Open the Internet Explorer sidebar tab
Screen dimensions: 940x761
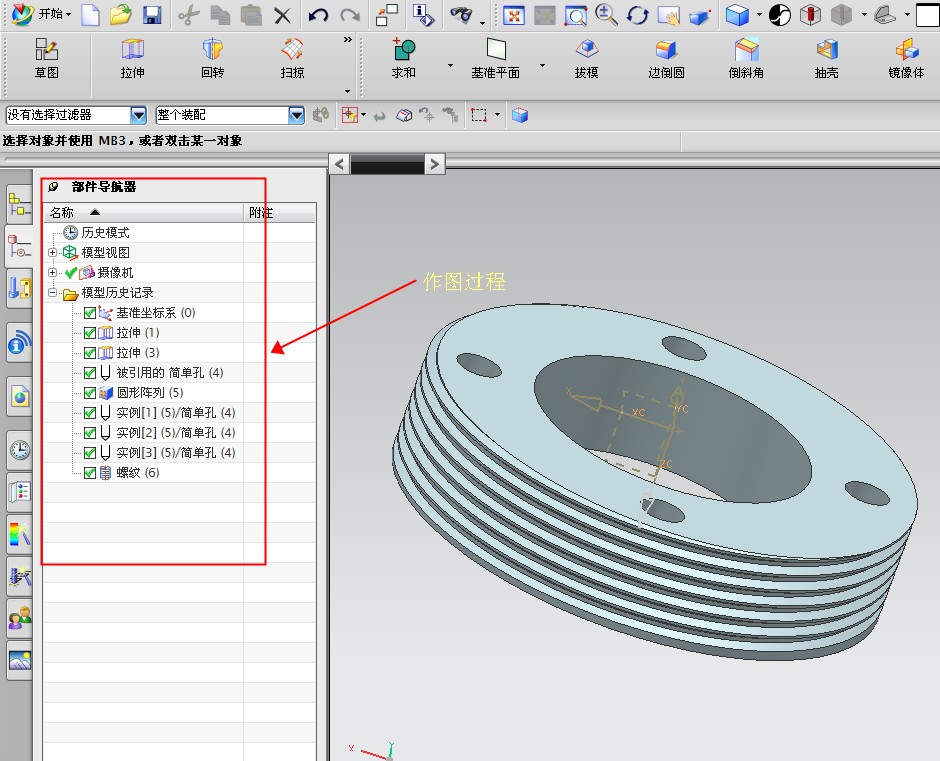click(19, 396)
